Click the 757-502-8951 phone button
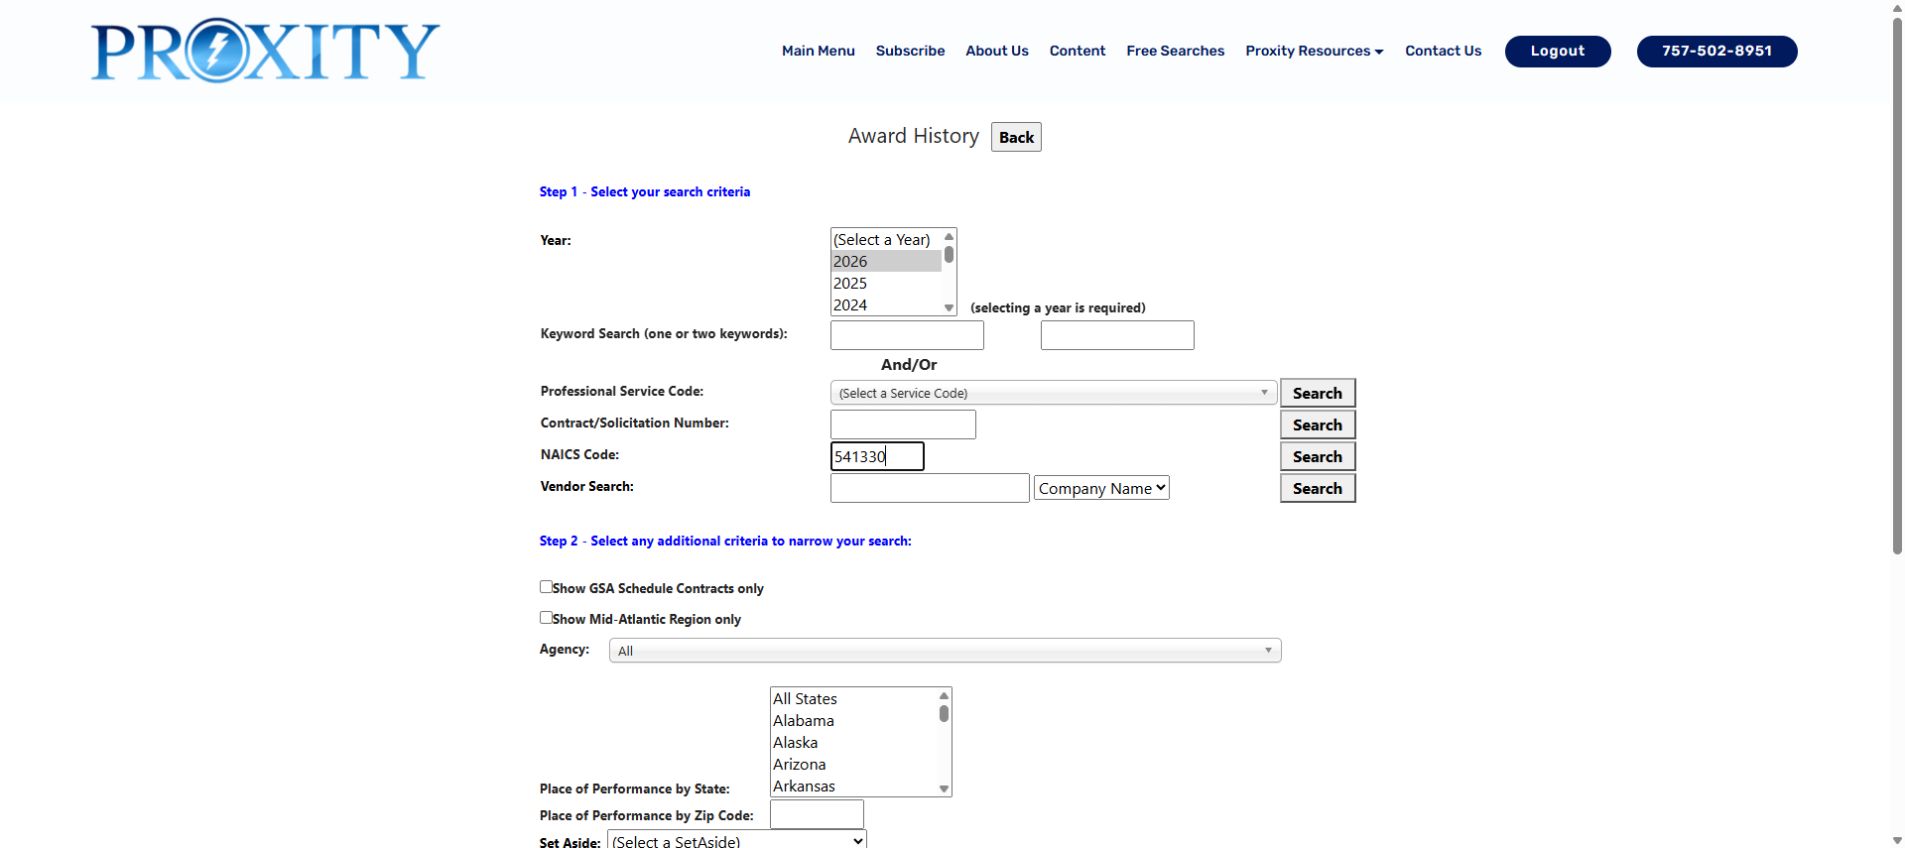 pos(1717,51)
